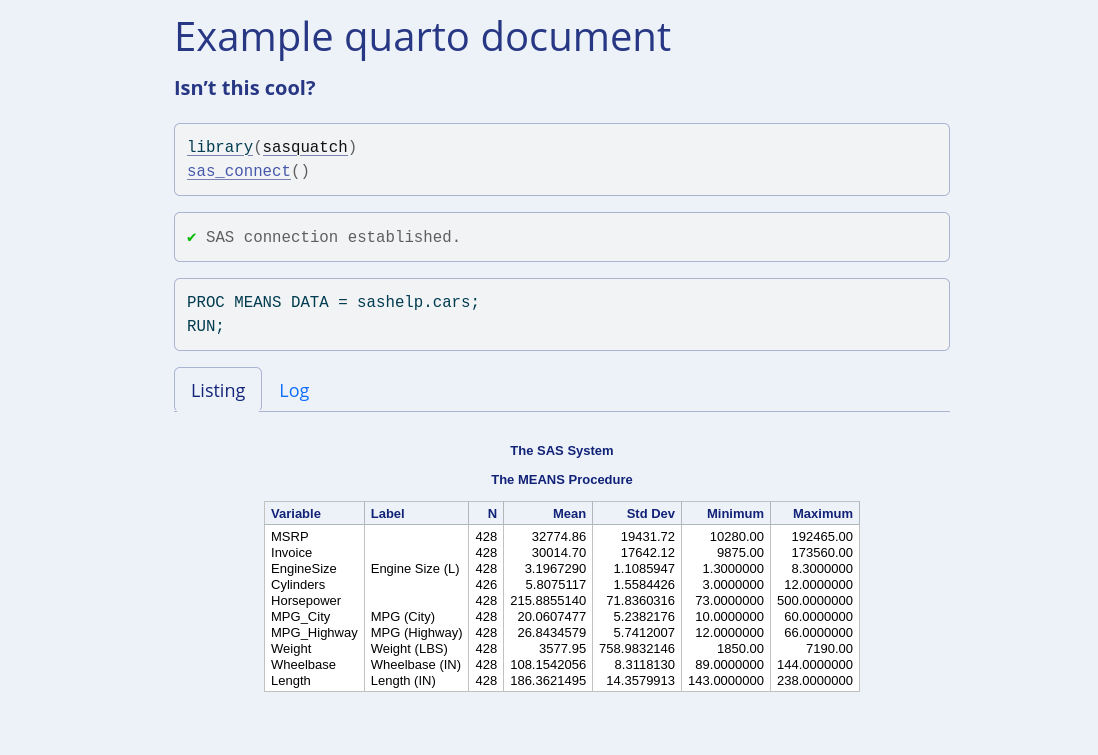Screen dimensions: 1098x755
Task: Open the library function link
Action: (x=220, y=148)
